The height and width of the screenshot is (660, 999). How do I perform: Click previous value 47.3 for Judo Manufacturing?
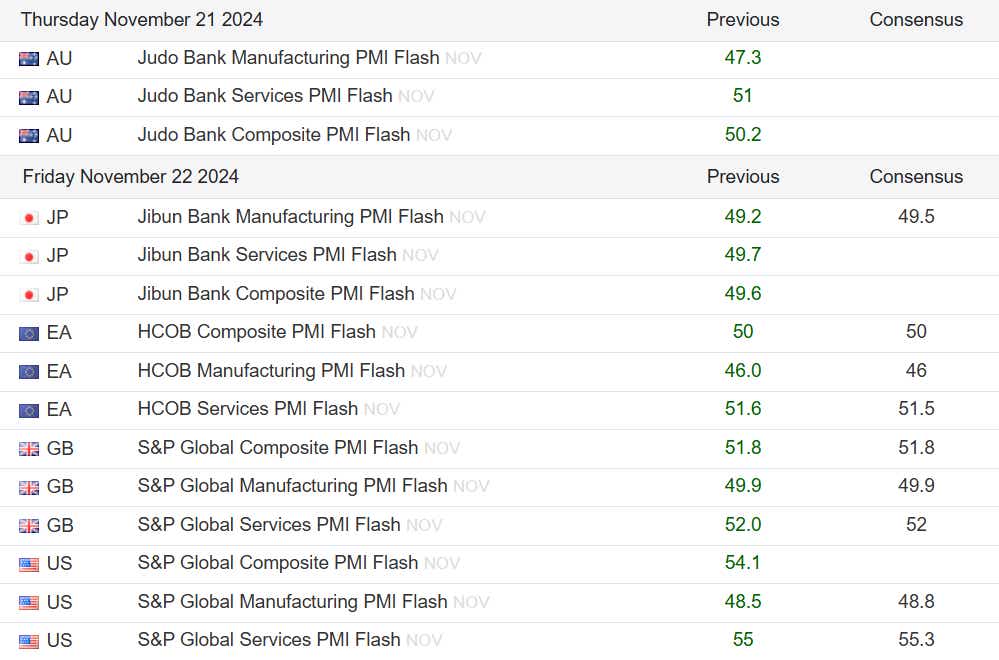click(742, 58)
